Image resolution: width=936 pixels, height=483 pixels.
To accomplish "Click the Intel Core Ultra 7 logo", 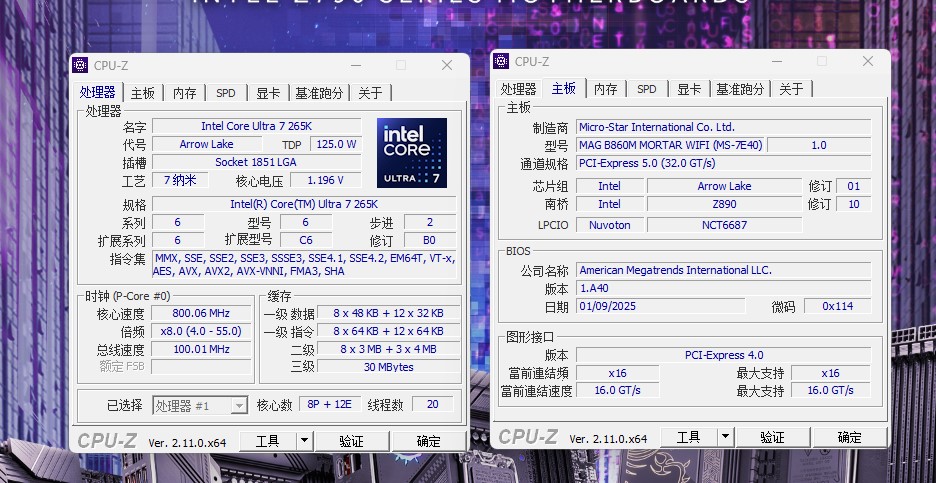I will click(412, 153).
